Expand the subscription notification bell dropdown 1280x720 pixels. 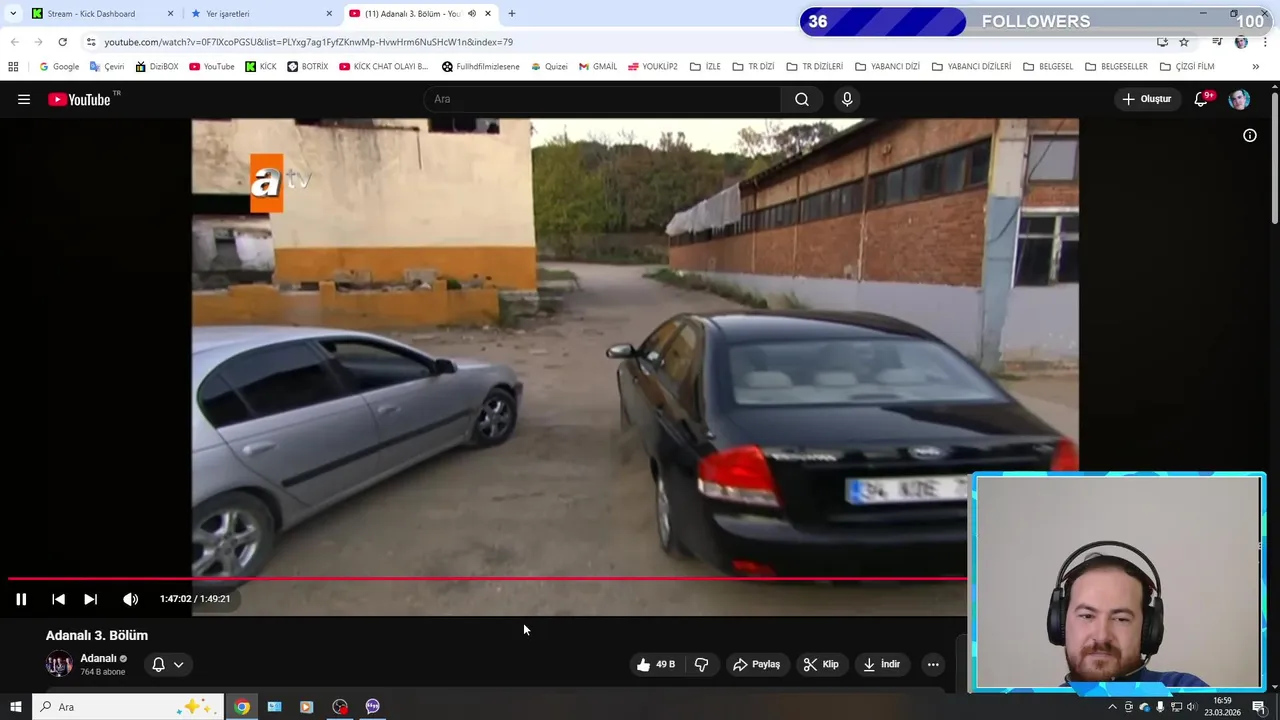pyautogui.click(x=167, y=664)
